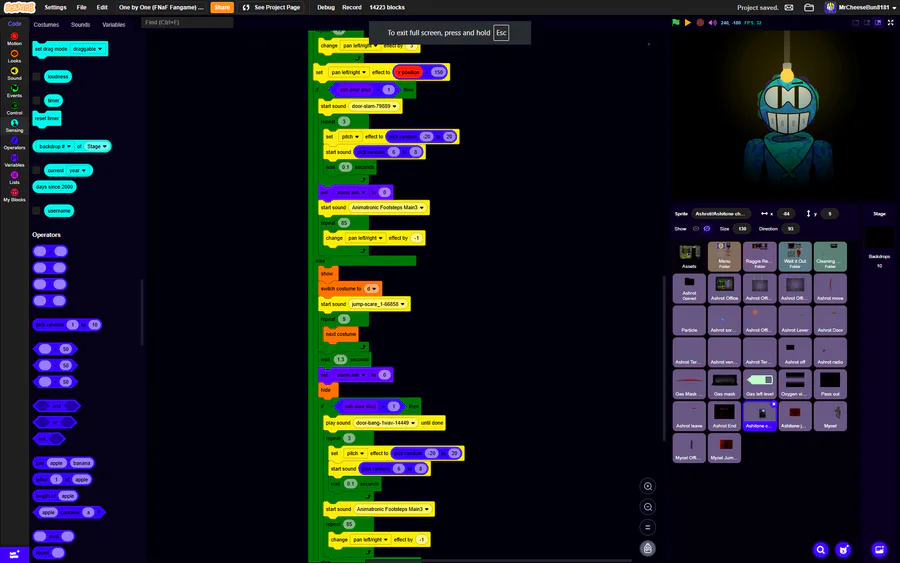900x563 pixels.
Task: Edit the project title field
Action: (x=161, y=7)
